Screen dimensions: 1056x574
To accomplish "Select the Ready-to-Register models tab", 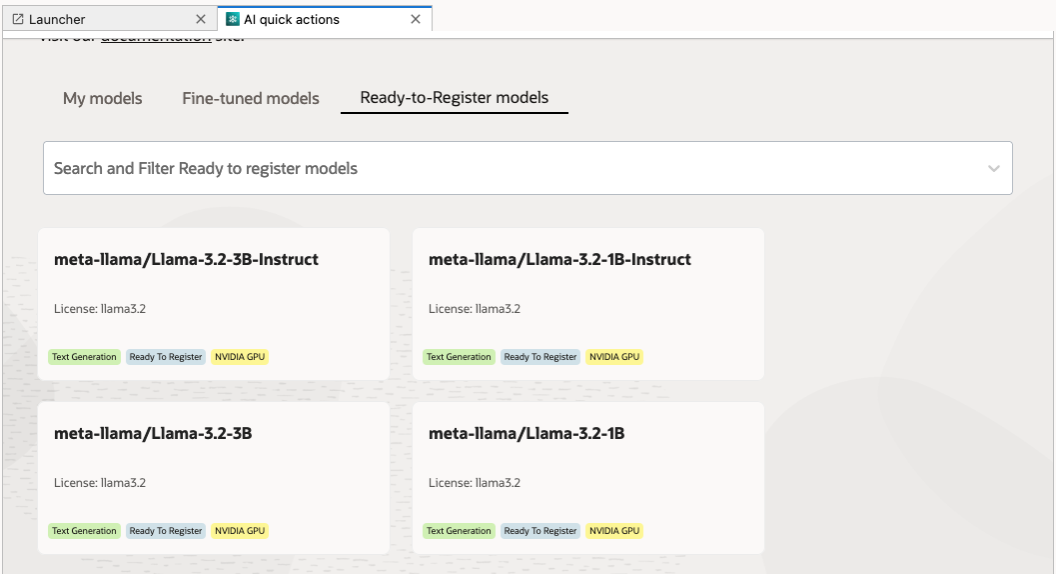I will [x=454, y=98].
